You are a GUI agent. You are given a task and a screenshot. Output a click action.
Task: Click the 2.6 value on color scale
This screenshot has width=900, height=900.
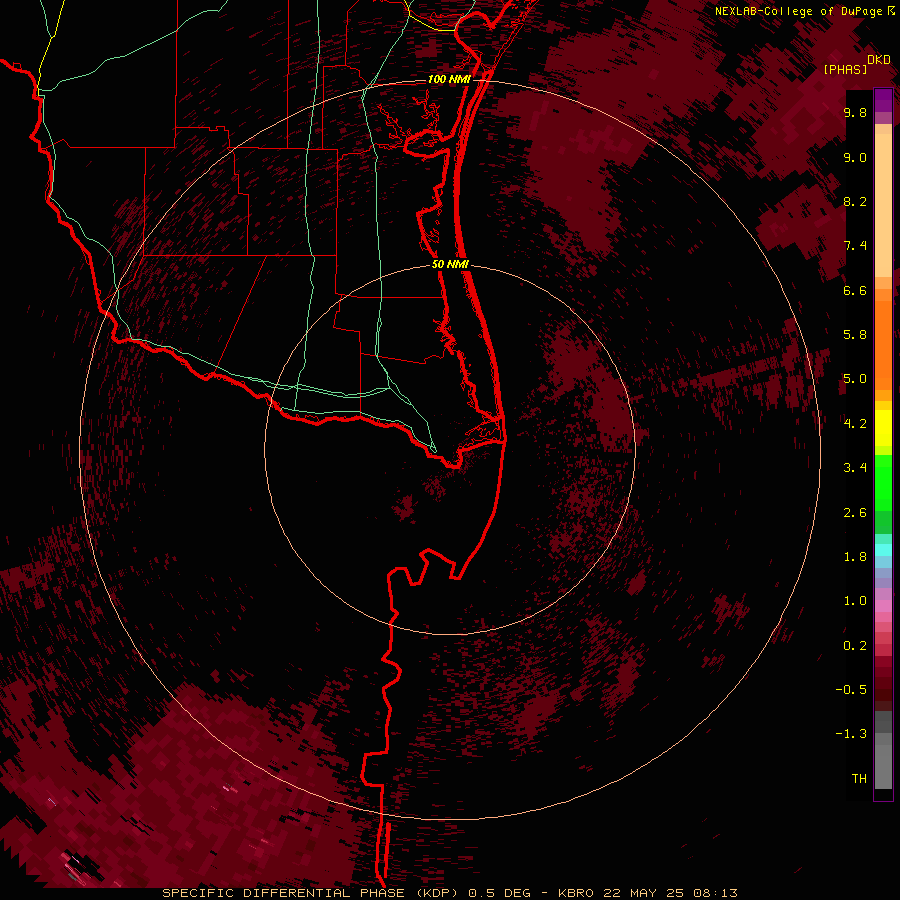[855, 513]
